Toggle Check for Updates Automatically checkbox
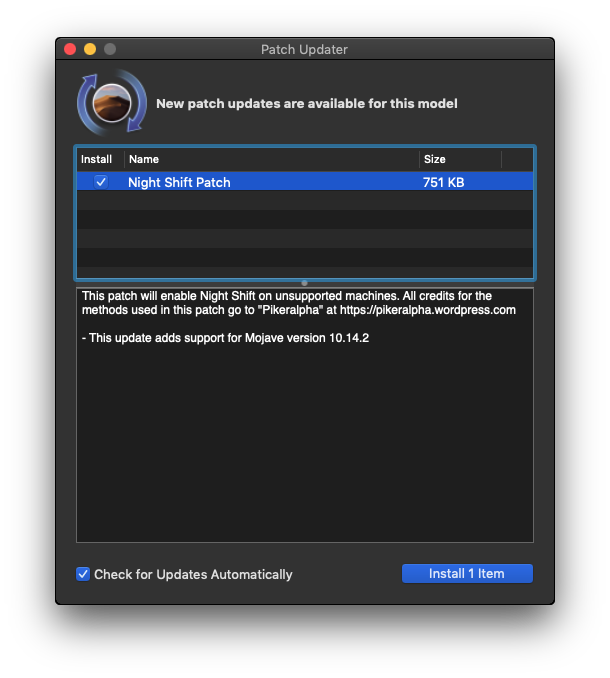610x678 pixels. point(83,574)
